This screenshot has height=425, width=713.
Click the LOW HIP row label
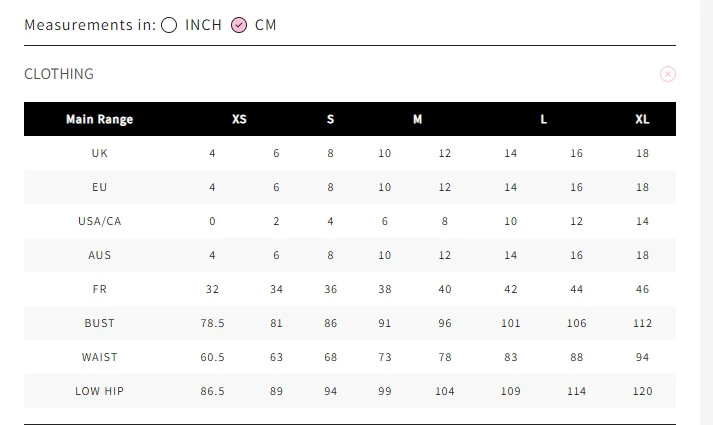pyautogui.click(x=99, y=391)
